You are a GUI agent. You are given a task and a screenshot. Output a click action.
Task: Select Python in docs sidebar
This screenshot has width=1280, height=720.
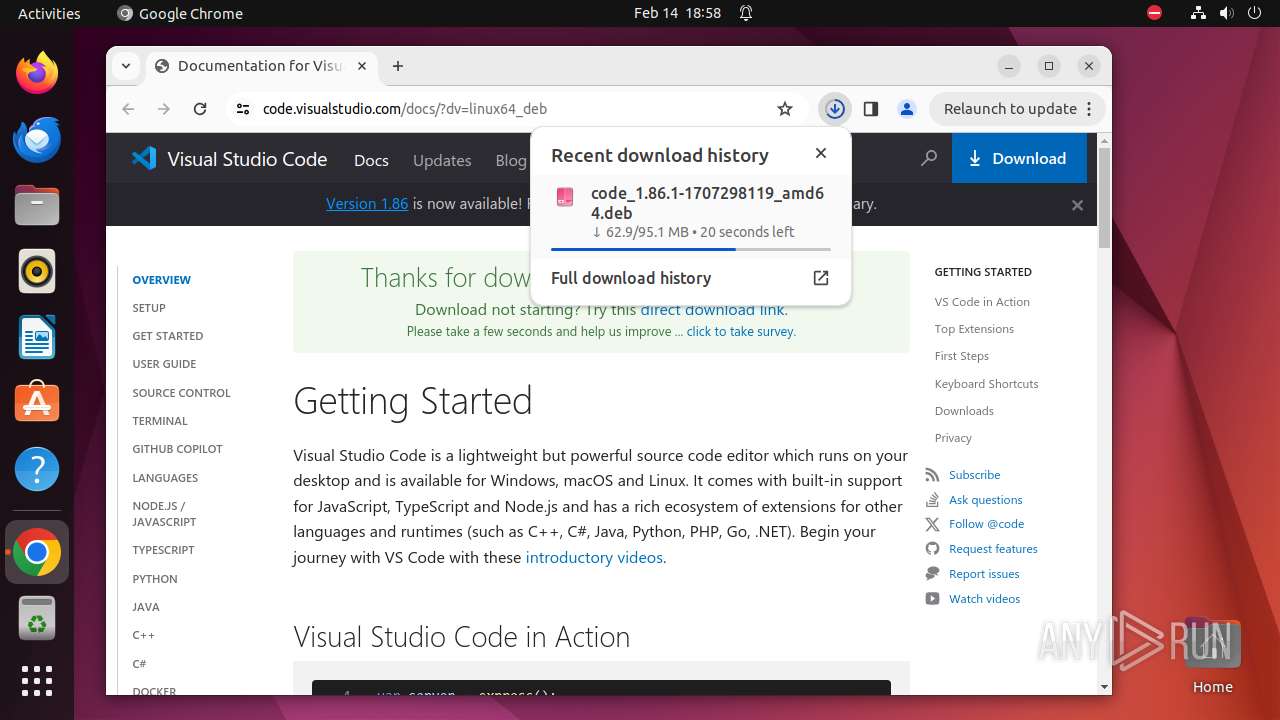tap(155, 579)
